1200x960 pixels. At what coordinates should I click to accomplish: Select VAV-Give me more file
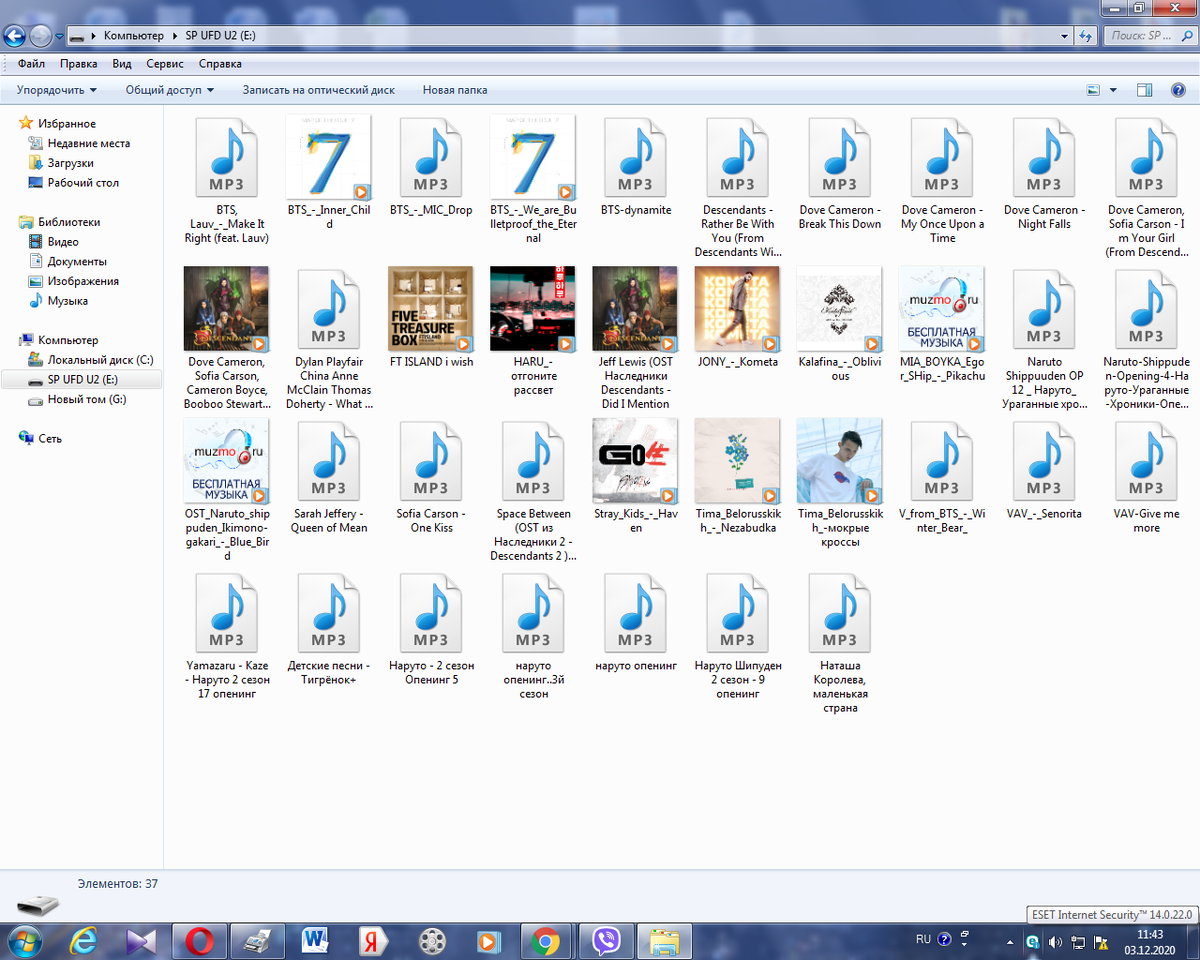[x=1146, y=478]
